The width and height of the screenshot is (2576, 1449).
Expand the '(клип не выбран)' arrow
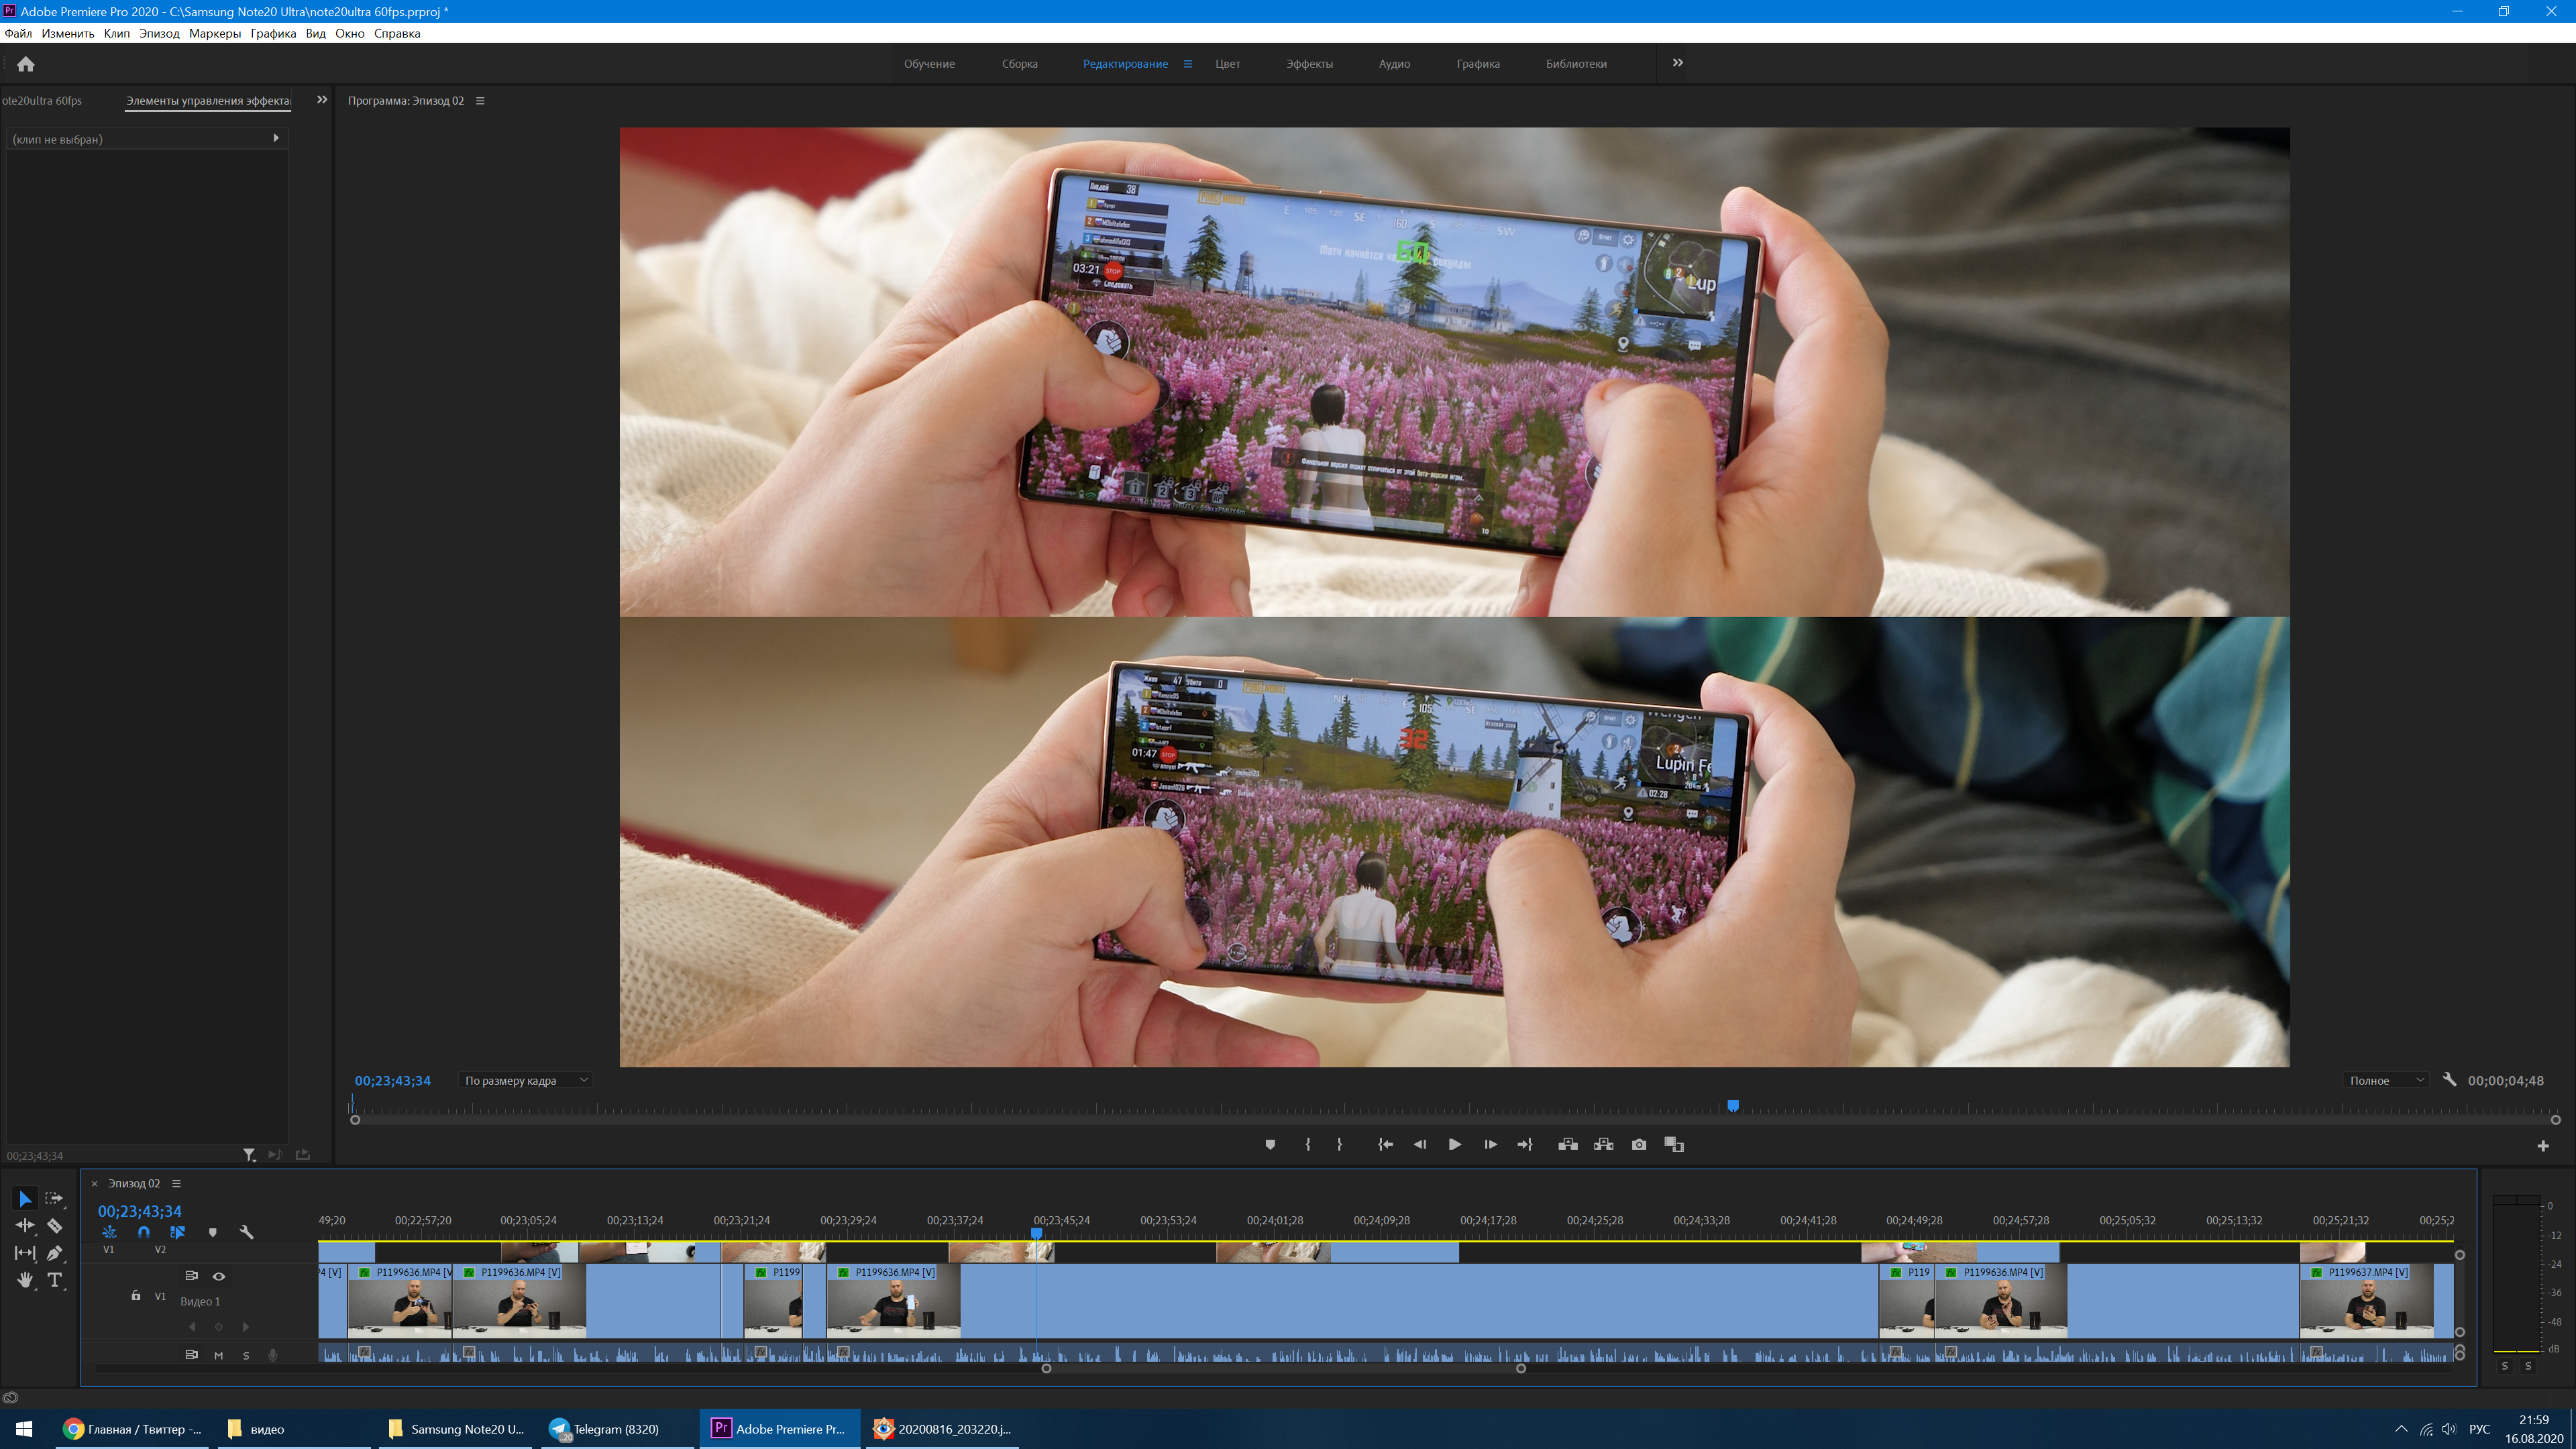coord(276,138)
